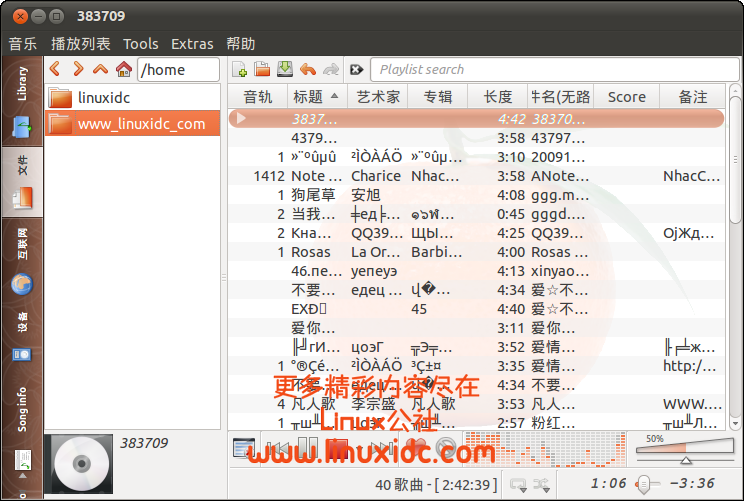
Task: Toggle the remaining time display -3:36
Action: 692,483
